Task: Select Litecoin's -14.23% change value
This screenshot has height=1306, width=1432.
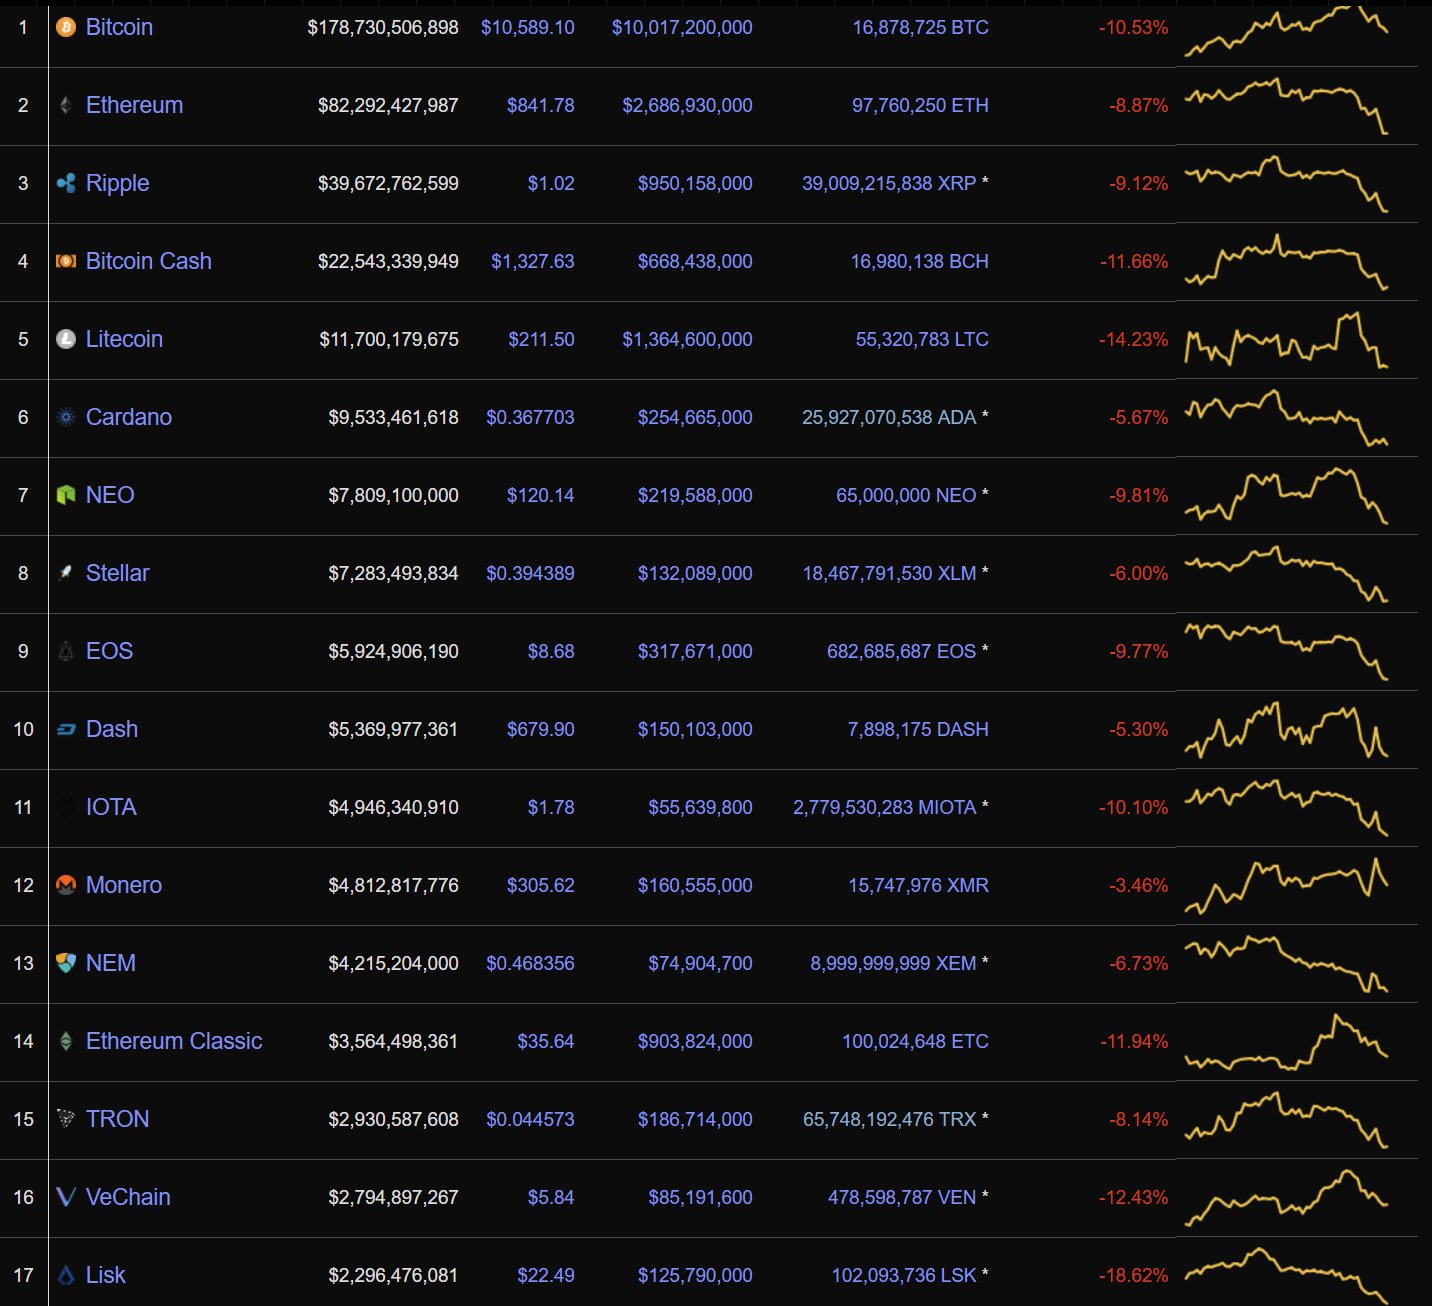Action: (x=1134, y=339)
